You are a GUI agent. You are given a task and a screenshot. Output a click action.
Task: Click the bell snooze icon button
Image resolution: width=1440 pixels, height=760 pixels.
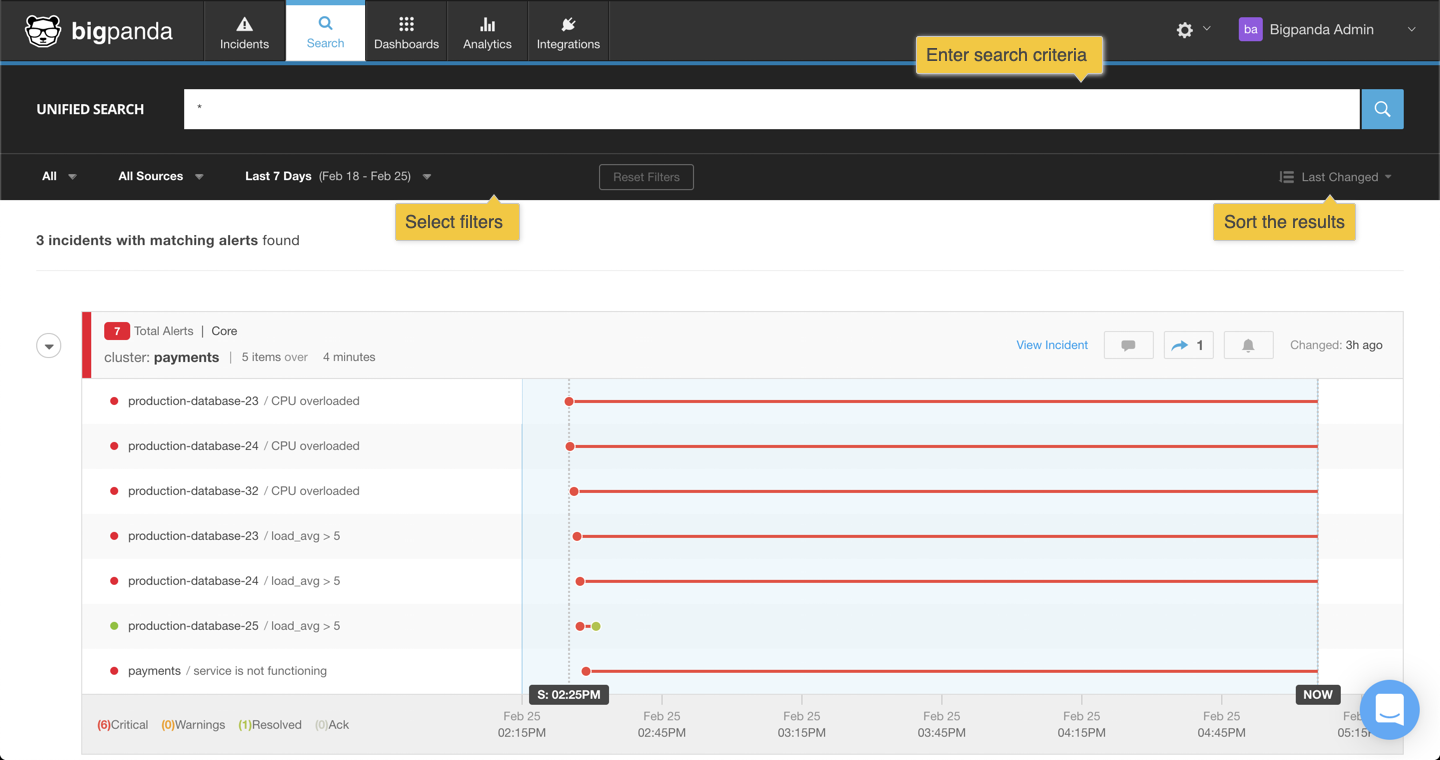[1248, 345]
